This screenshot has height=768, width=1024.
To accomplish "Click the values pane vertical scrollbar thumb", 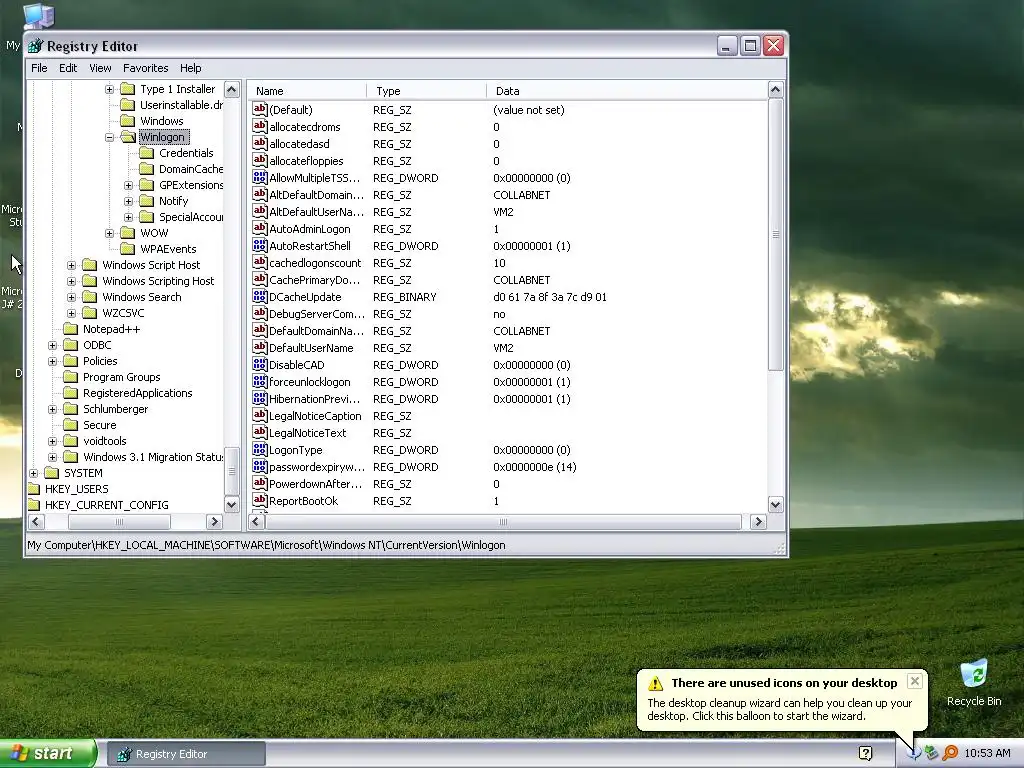I will [775, 235].
